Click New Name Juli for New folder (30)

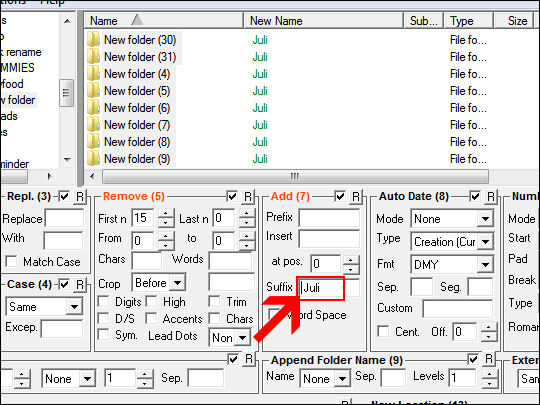(x=260, y=40)
